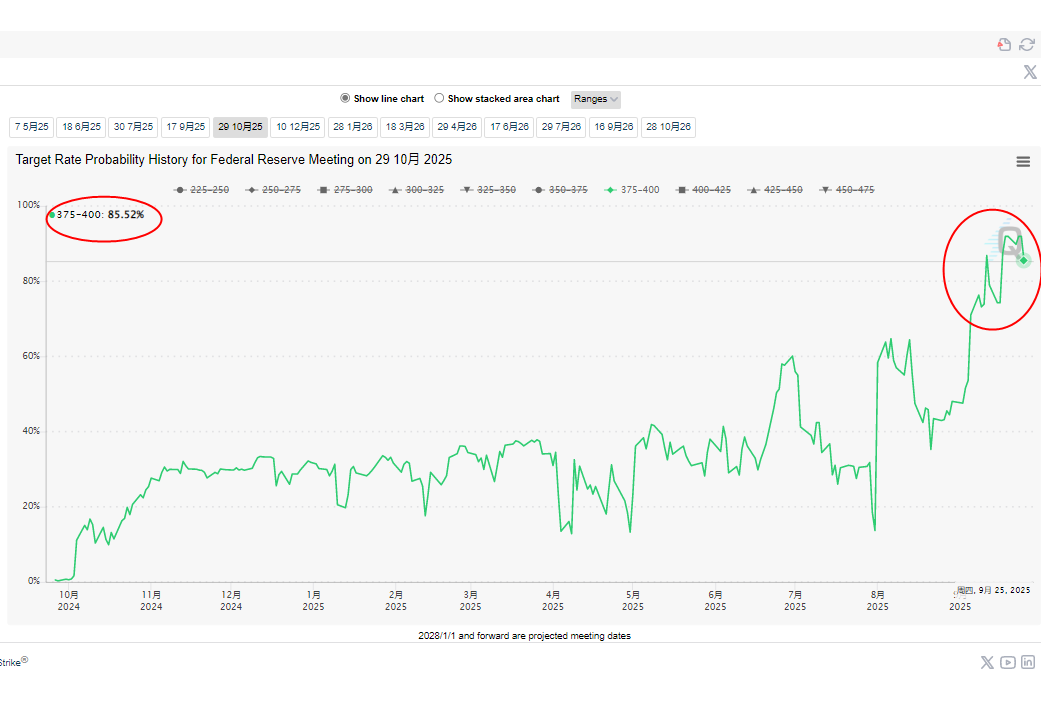Click the projected meeting dates footnote
The height and width of the screenshot is (726, 1041).
(x=524, y=636)
